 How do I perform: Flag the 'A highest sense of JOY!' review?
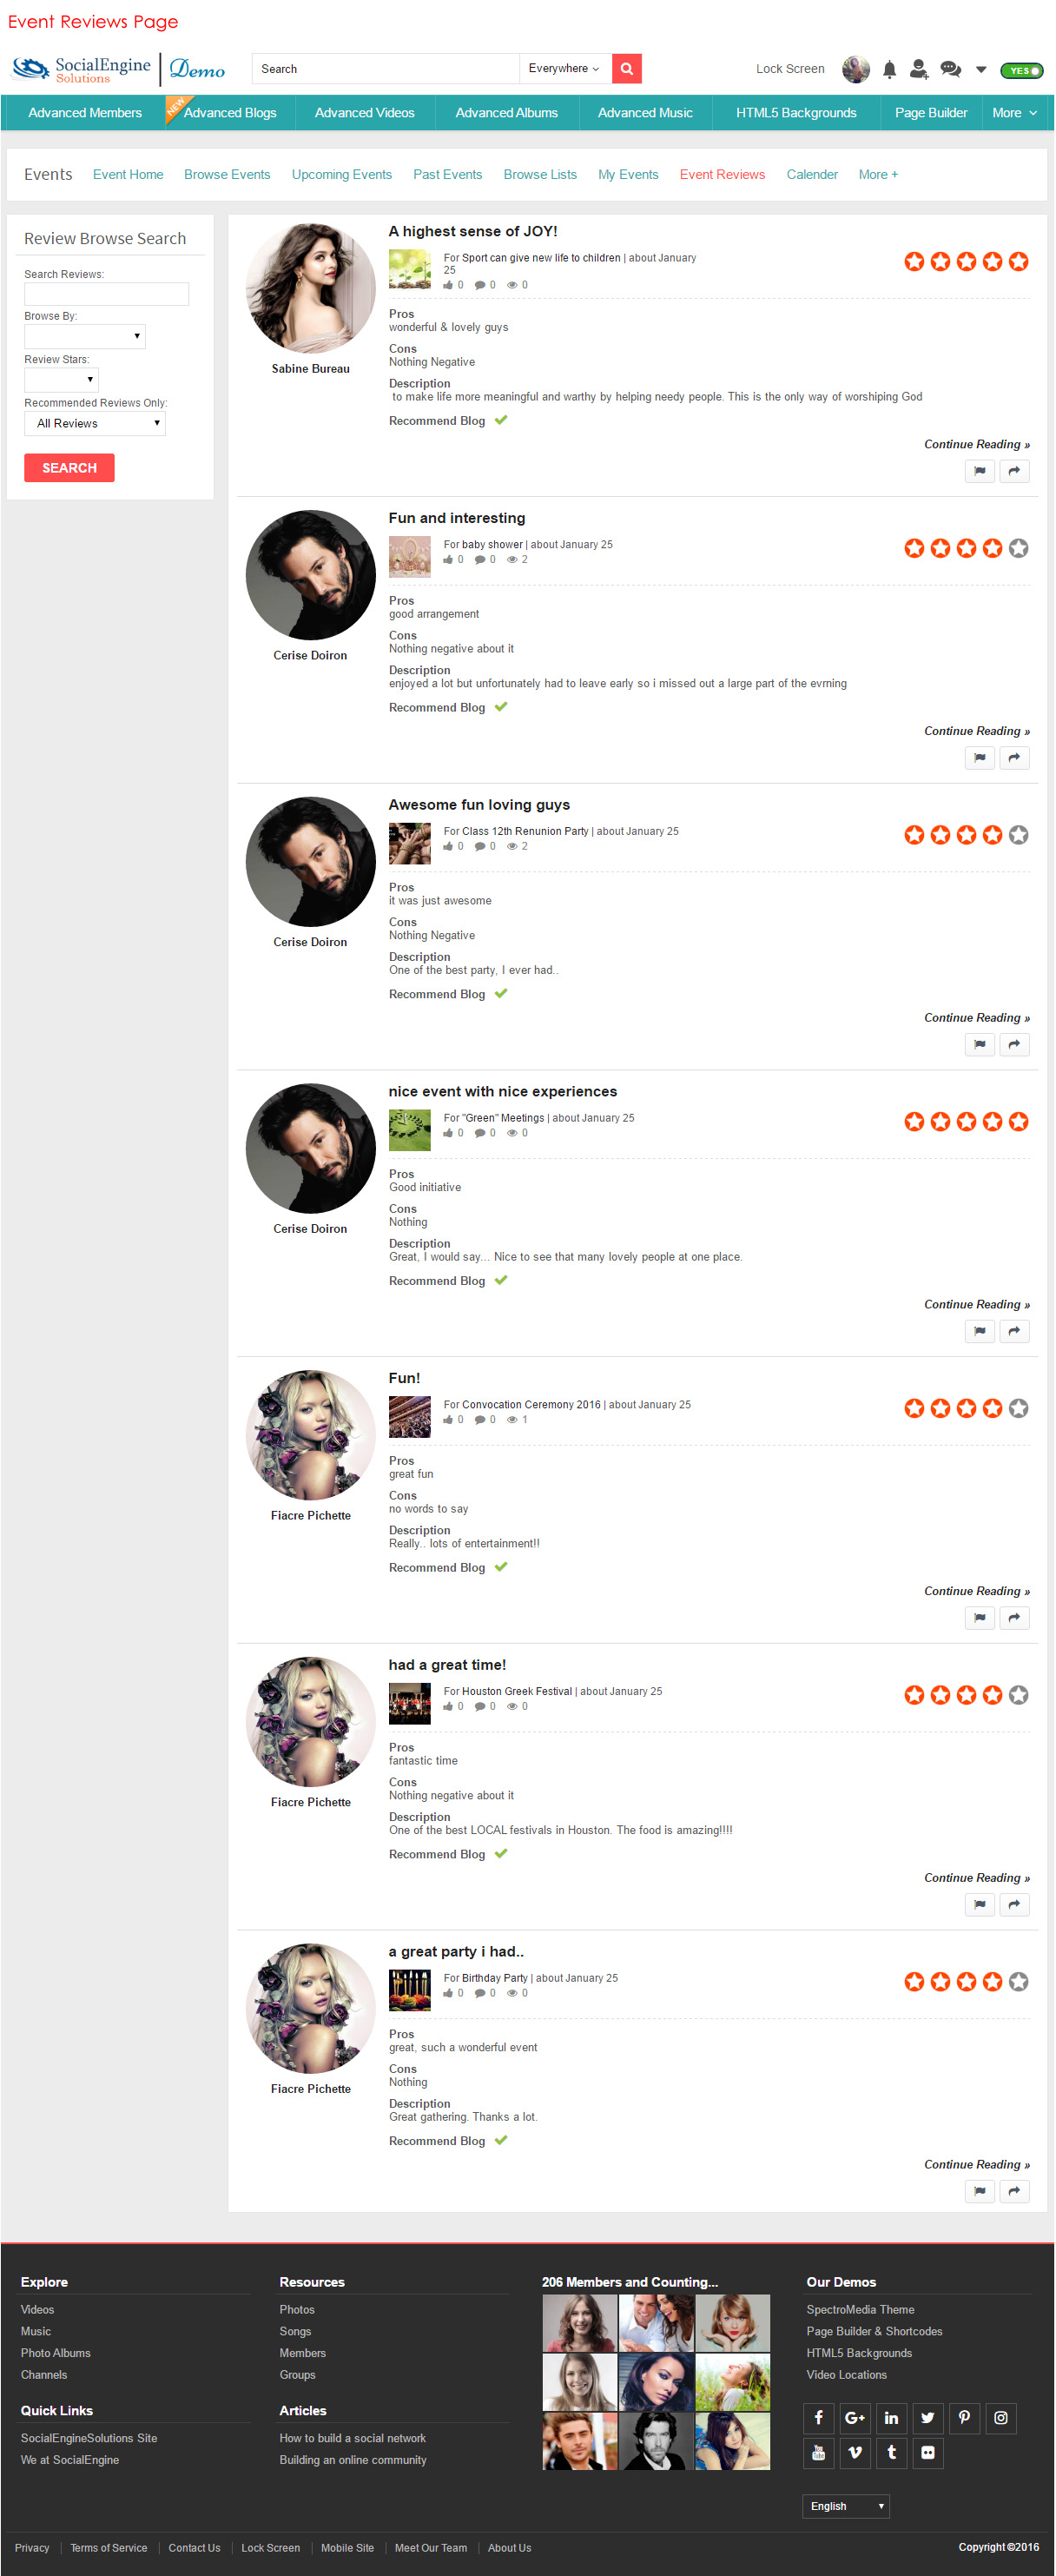pos(979,471)
